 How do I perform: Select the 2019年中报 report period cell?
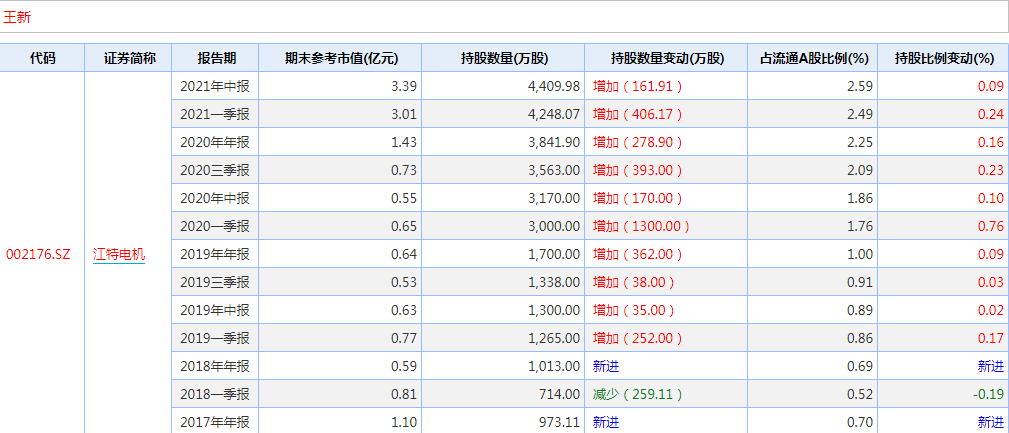216,310
